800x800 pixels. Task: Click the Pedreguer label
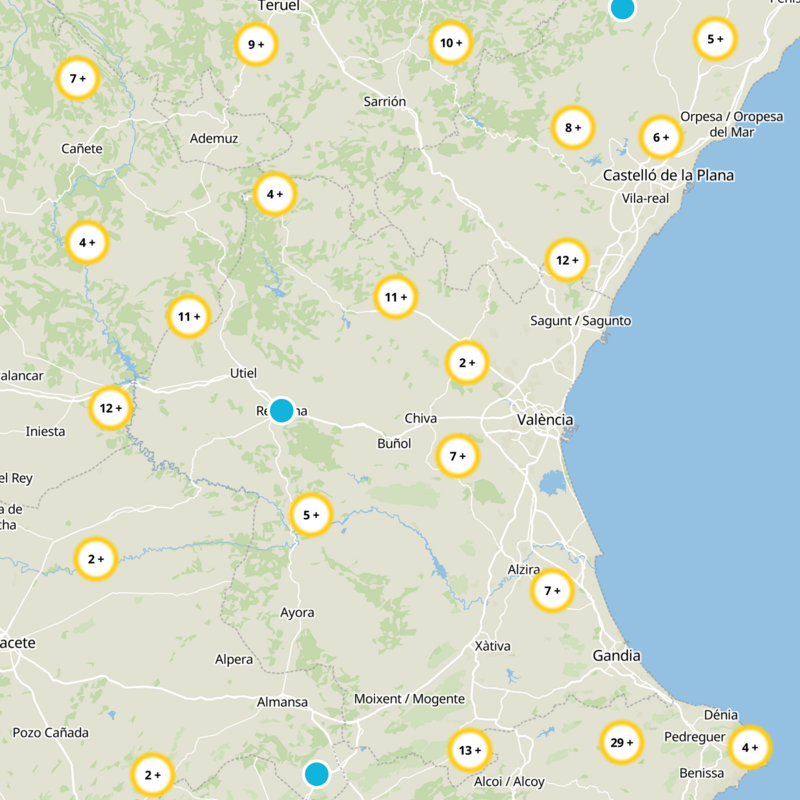click(x=694, y=737)
